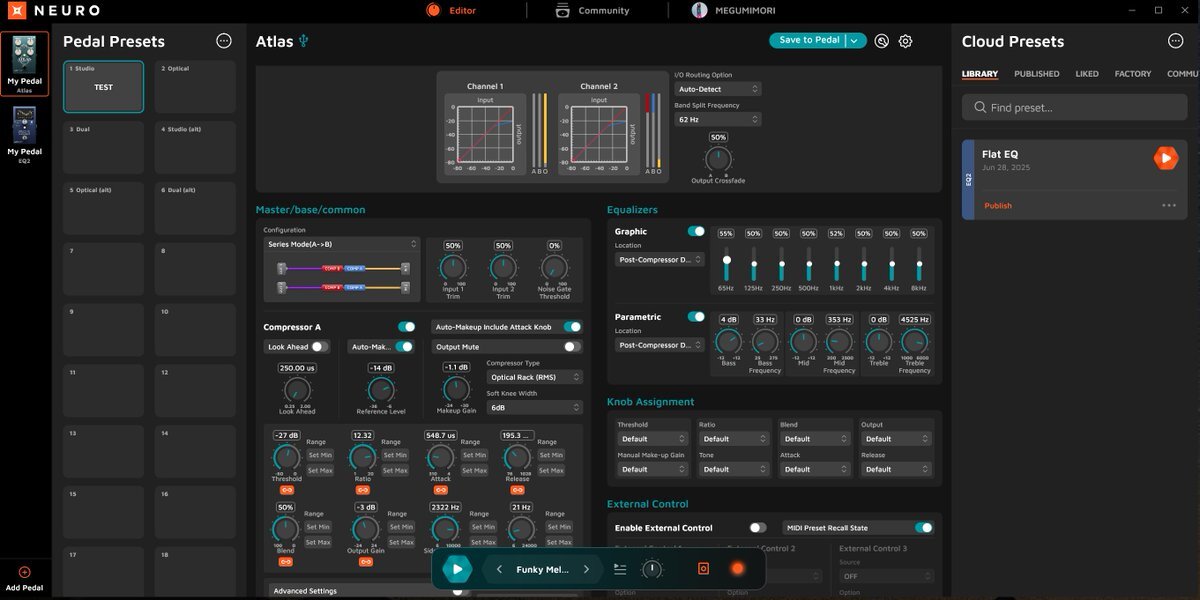Click the Neuro logo icon in title bar

[18, 10]
